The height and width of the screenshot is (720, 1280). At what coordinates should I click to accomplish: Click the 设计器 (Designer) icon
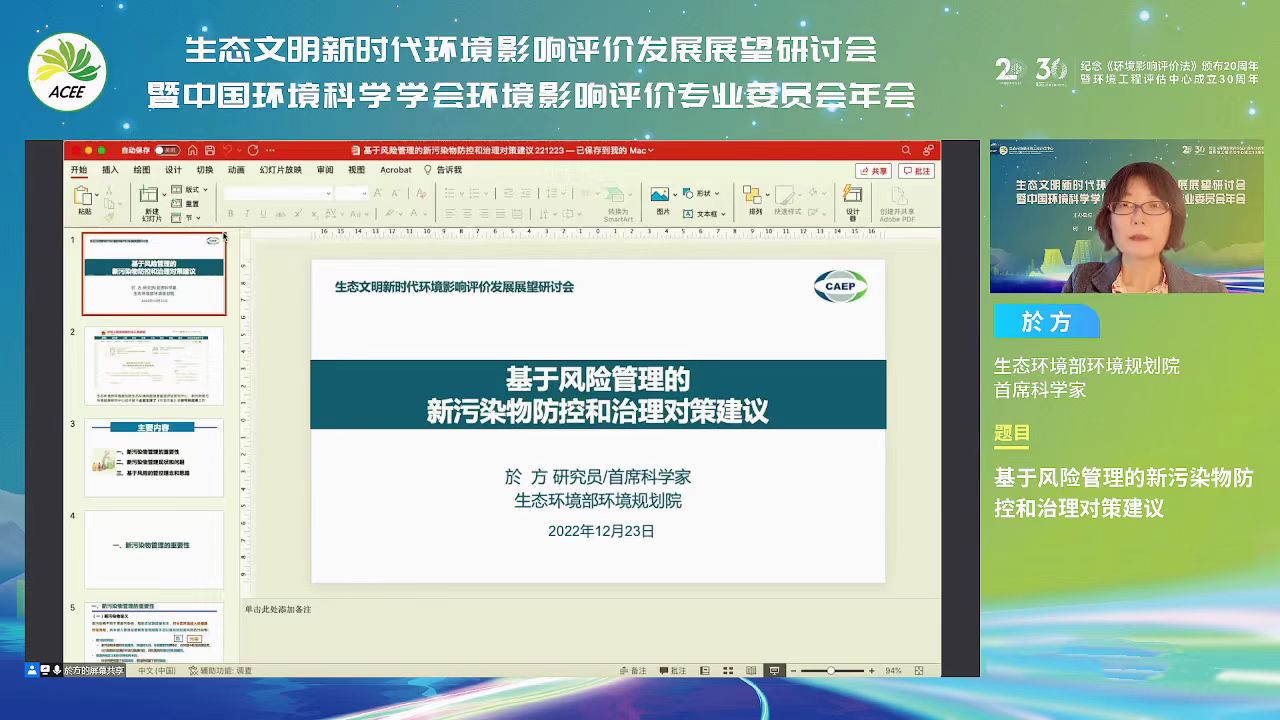pyautogui.click(x=853, y=194)
